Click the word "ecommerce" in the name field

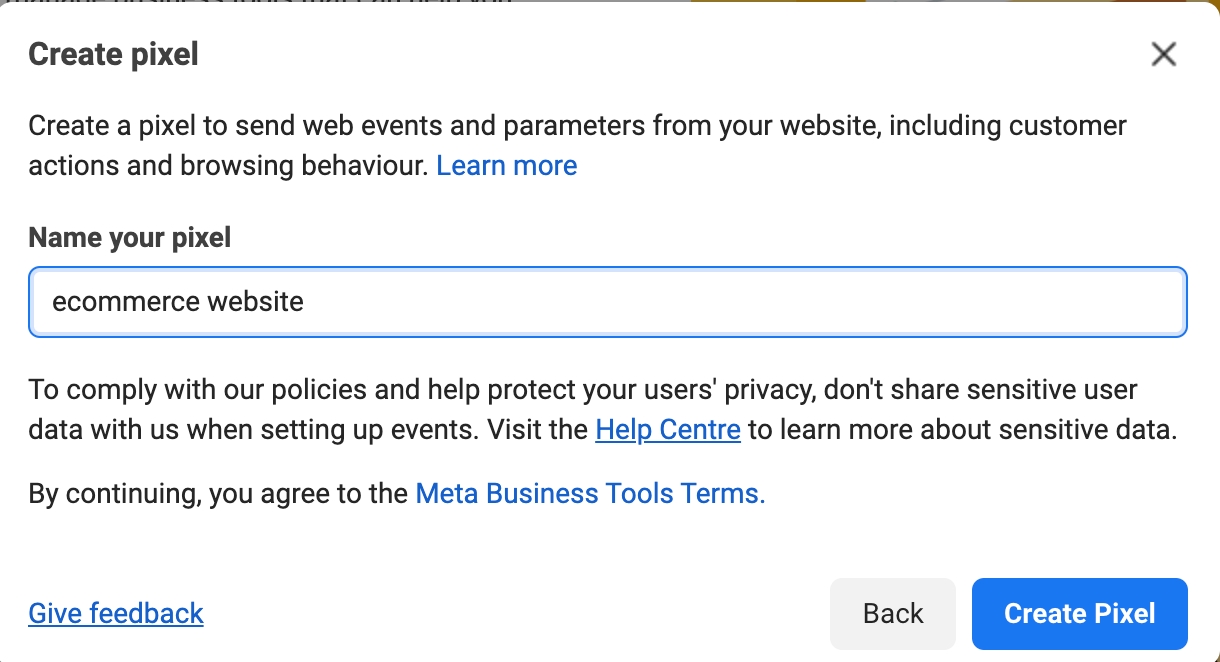tap(111, 301)
